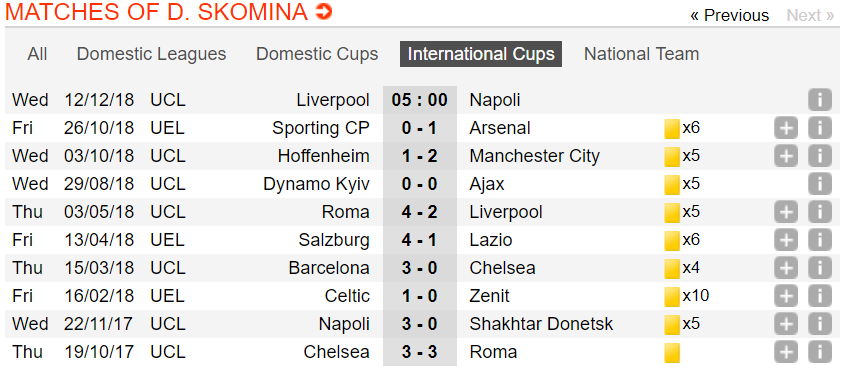Open the Domestic Cups tab
Image resolution: width=847 pixels, height=370 pixels.
click(317, 54)
